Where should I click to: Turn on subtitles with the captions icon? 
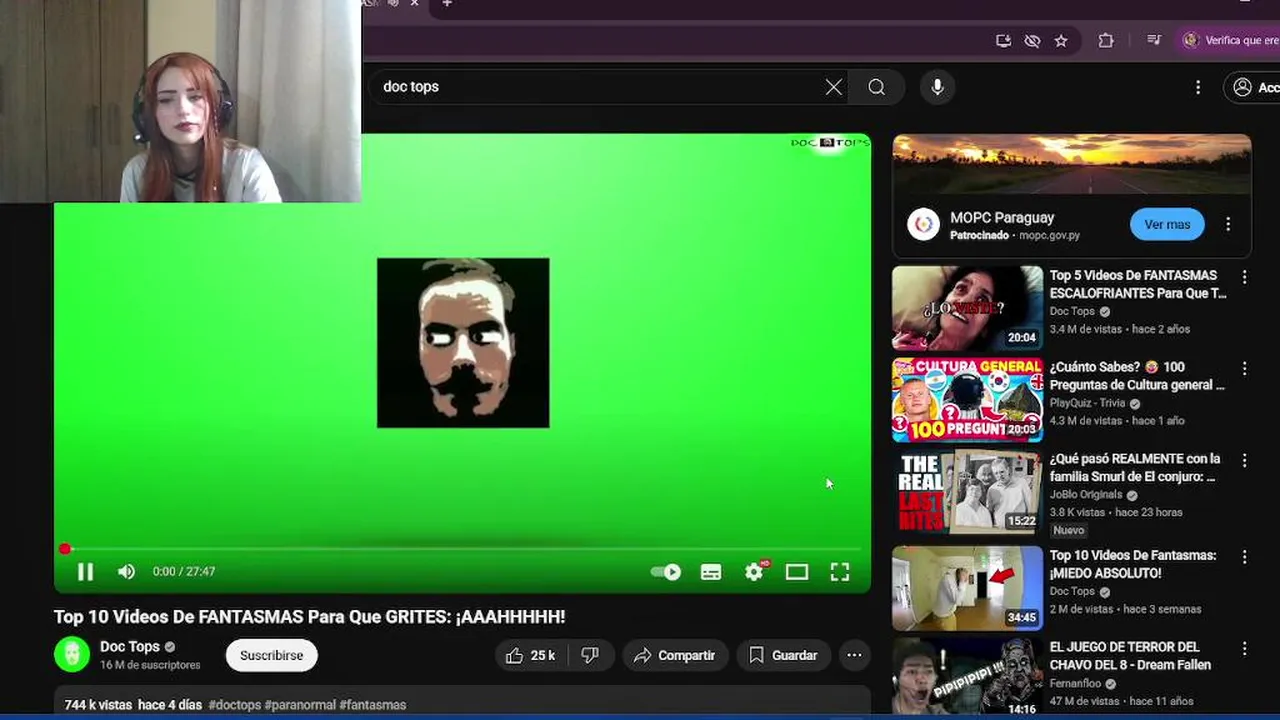[711, 572]
